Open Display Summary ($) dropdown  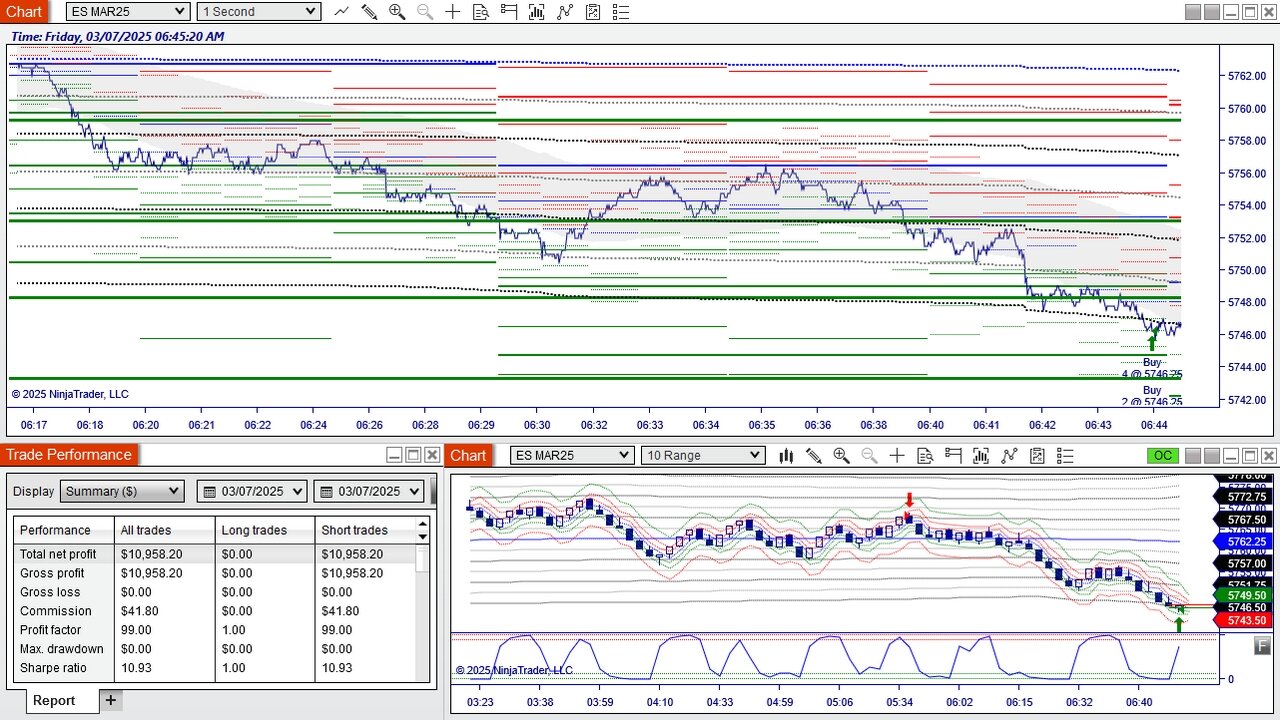pos(122,491)
